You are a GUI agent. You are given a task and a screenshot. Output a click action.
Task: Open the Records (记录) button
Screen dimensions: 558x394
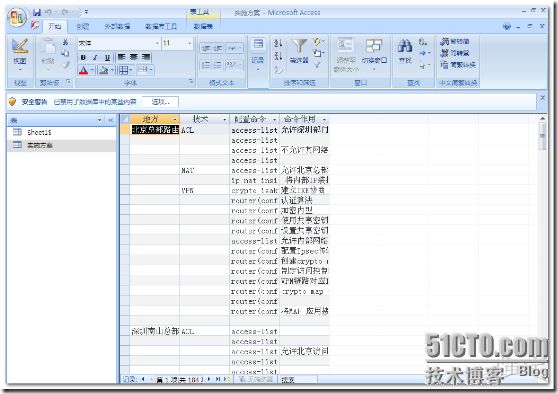tap(258, 53)
